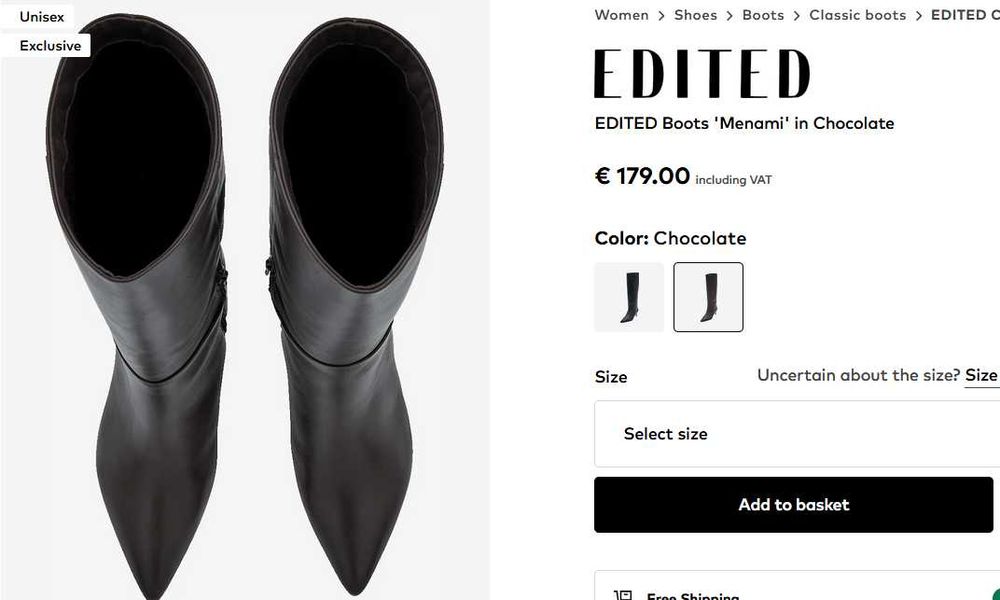
Task: Open the Select size dropdown
Action: (796, 434)
